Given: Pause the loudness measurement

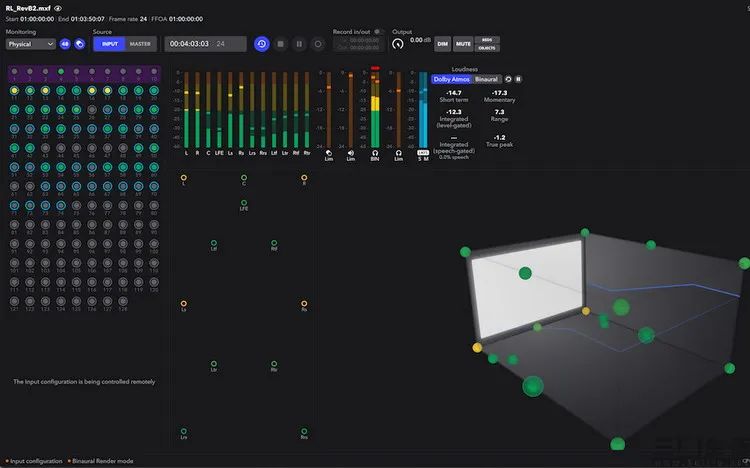Looking at the screenshot, I should [x=518, y=79].
